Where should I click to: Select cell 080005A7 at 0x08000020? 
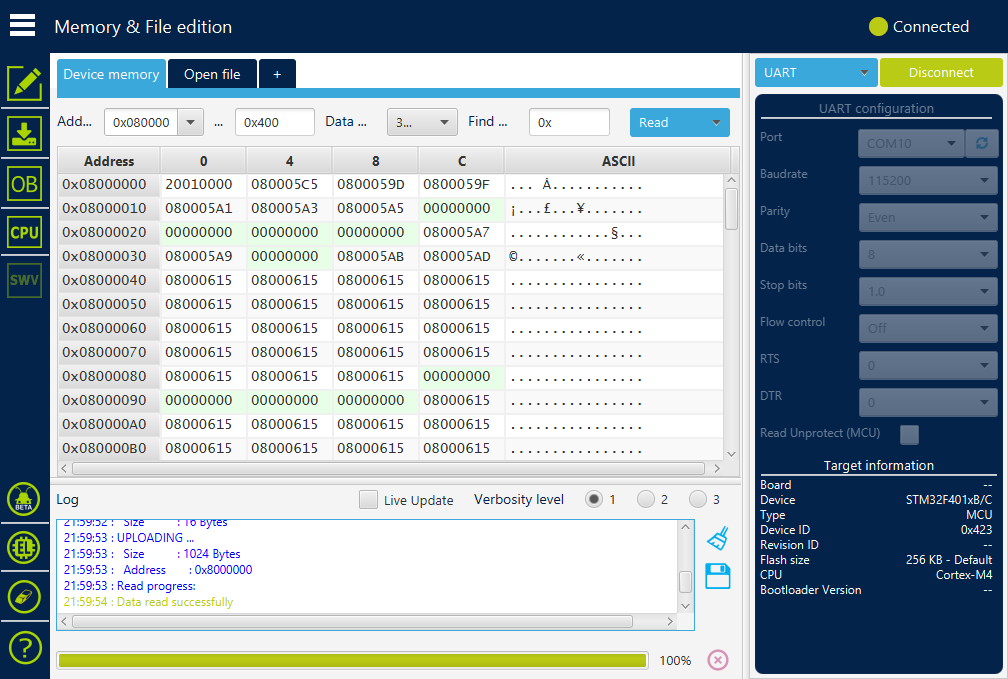462,233
